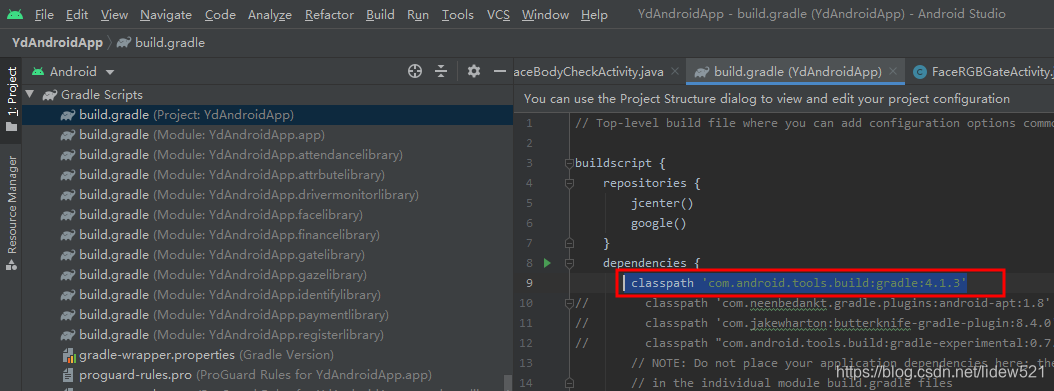Click YdAndroidApp breadcrumb in navigation bar

click(x=57, y=42)
